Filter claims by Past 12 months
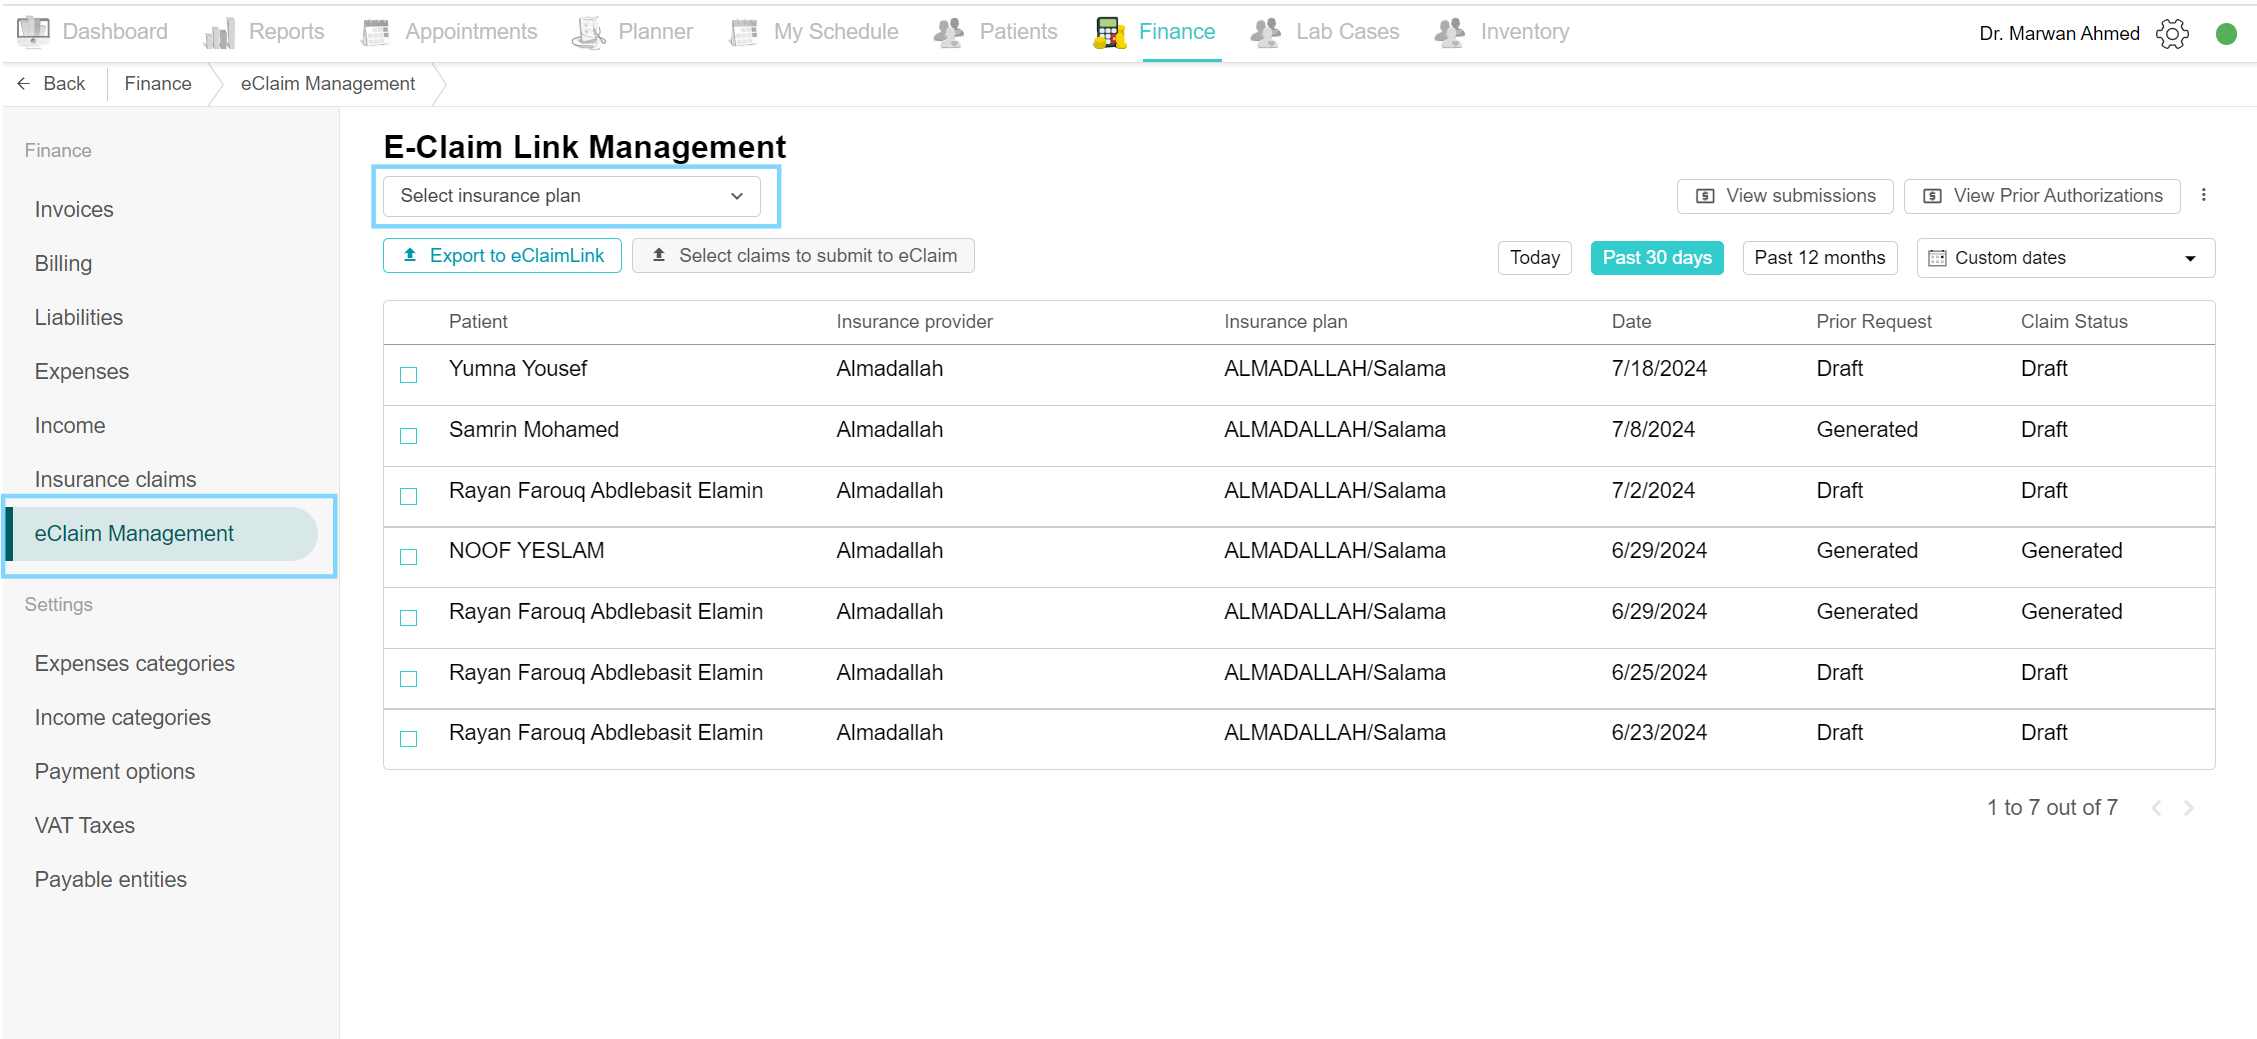Screen dimensions: 2257x1039 (x=1819, y=258)
